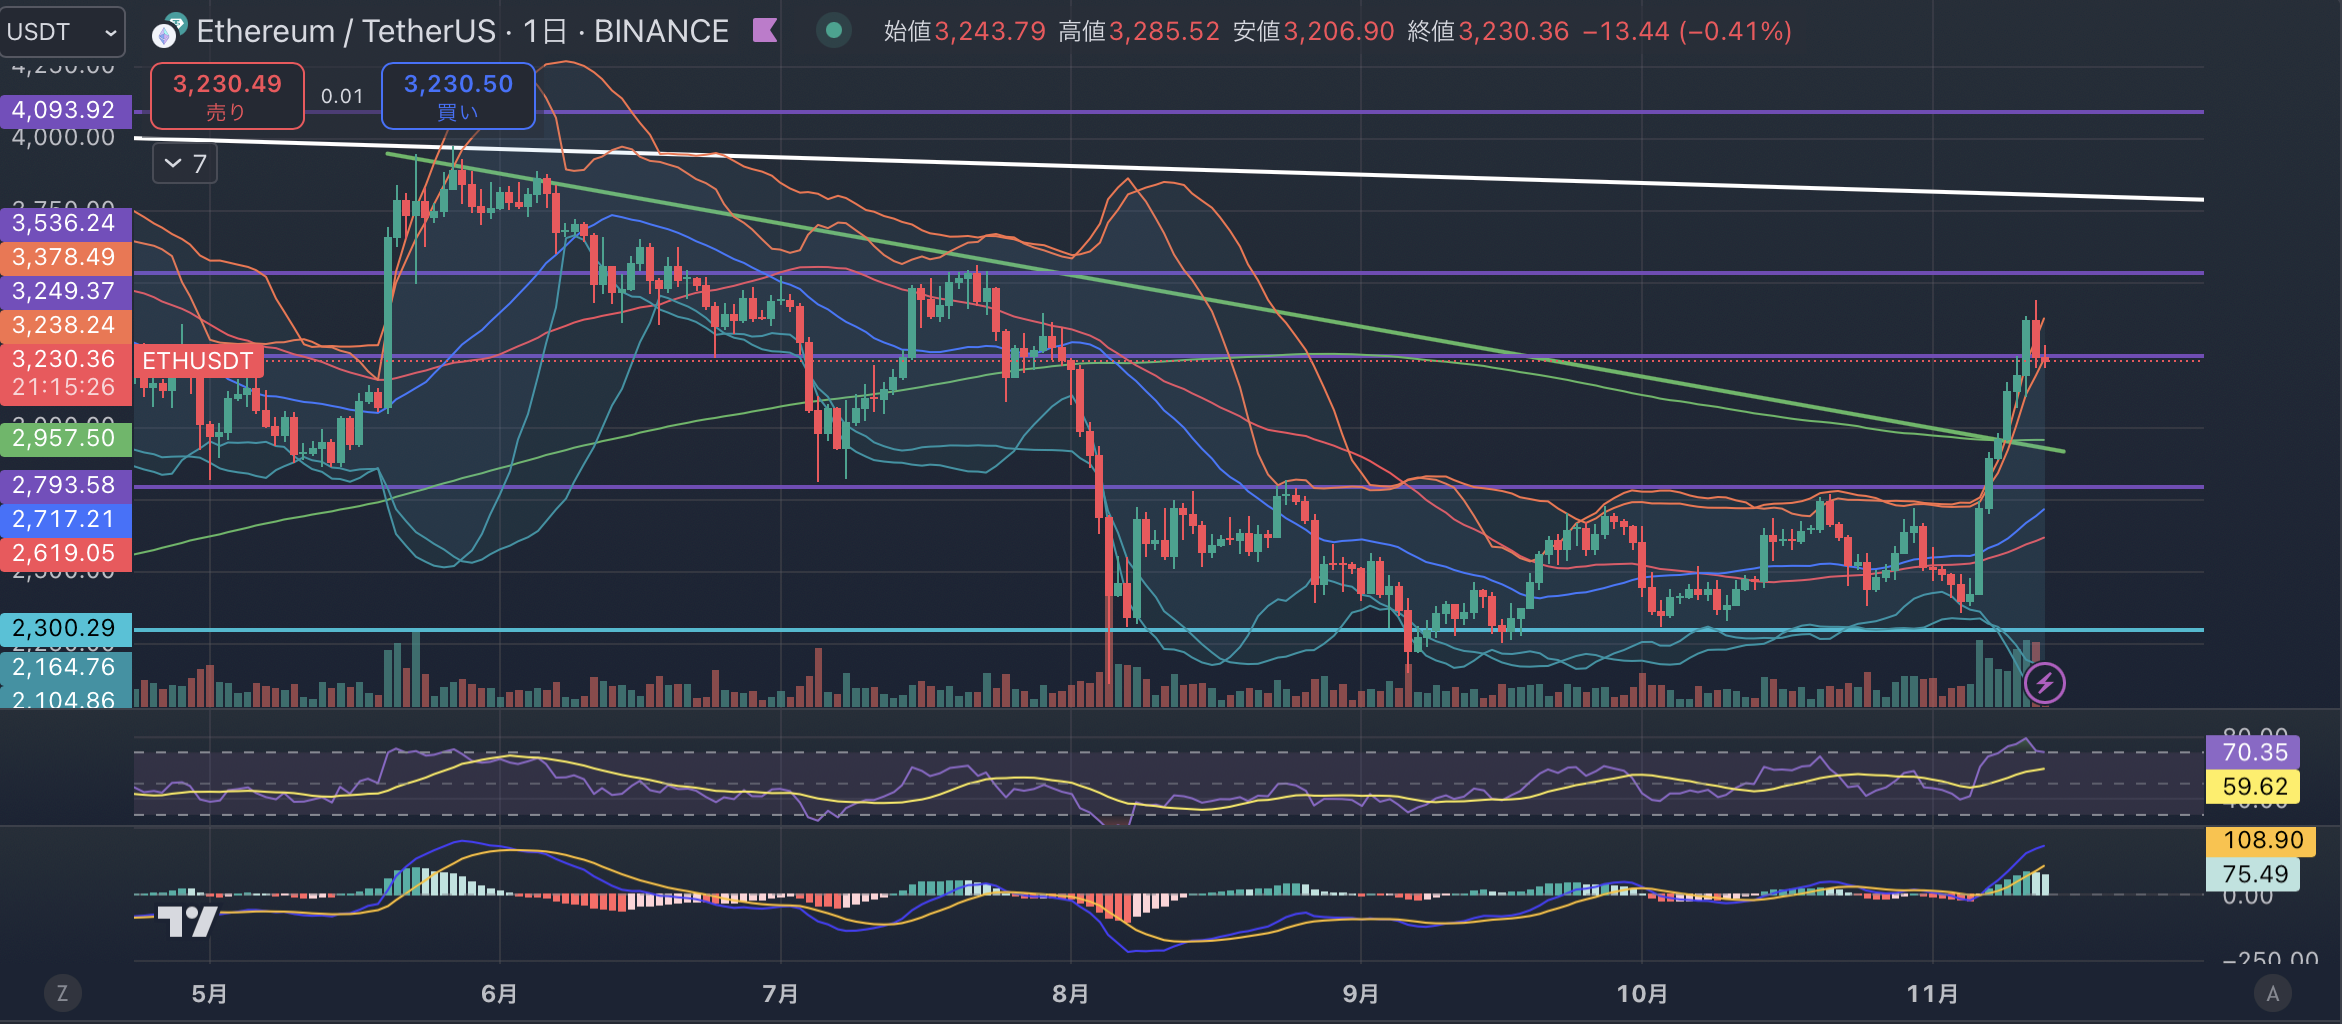Click the 3,230.36 current price label
Image resolution: width=2342 pixels, height=1024 pixels.
coord(66,359)
